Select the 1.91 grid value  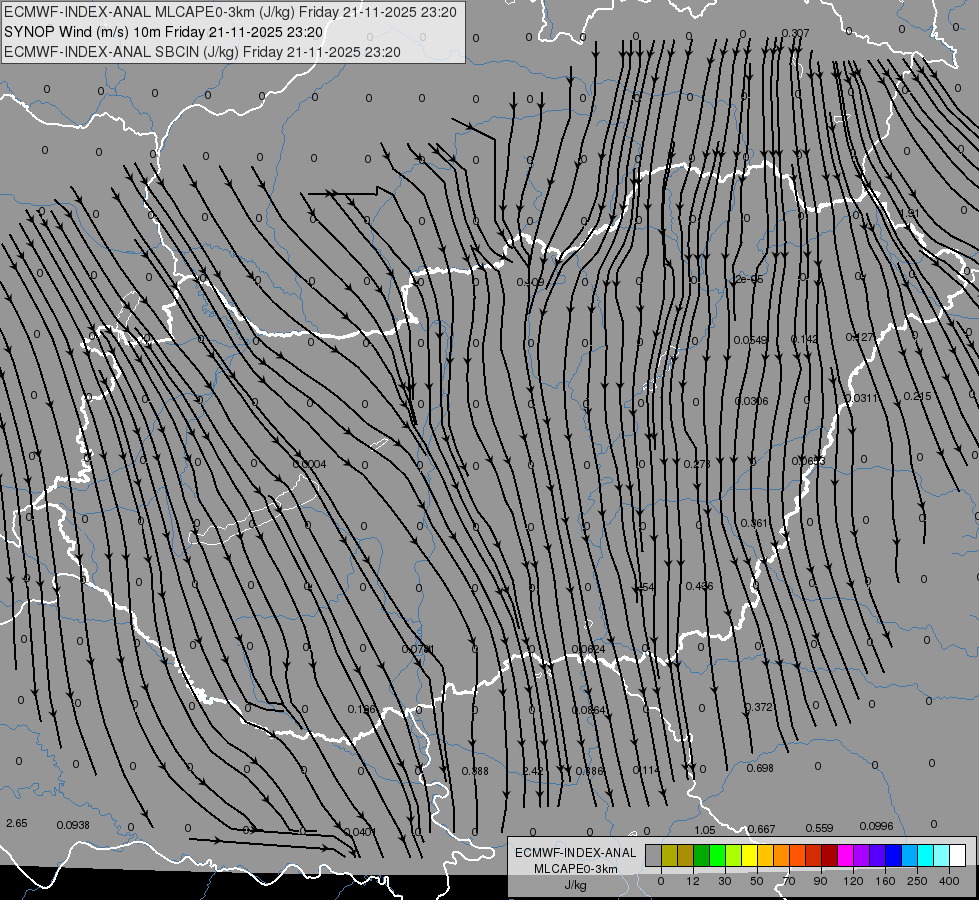click(x=909, y=213)
